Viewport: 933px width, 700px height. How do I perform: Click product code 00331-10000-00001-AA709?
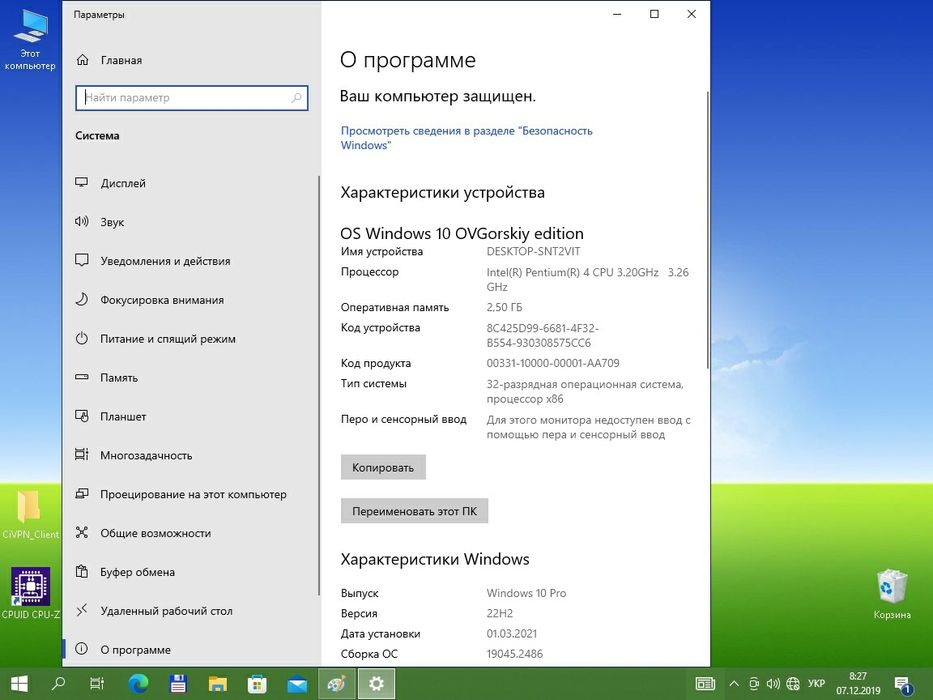553,363
